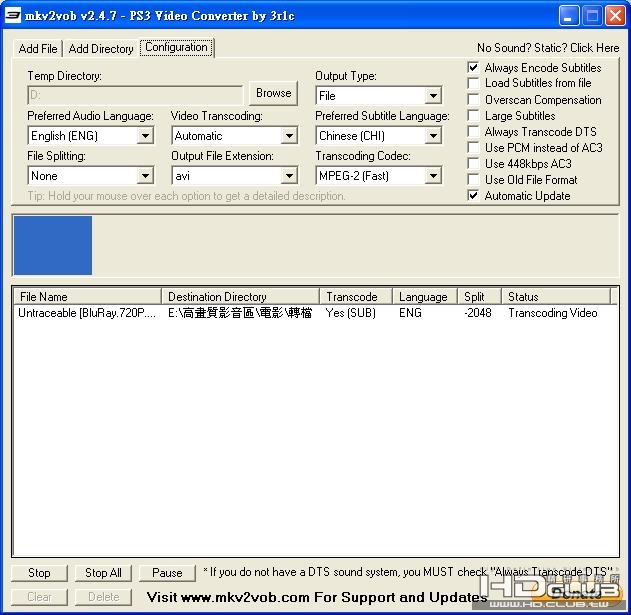Click the Status column header

(x=556, y=297)
